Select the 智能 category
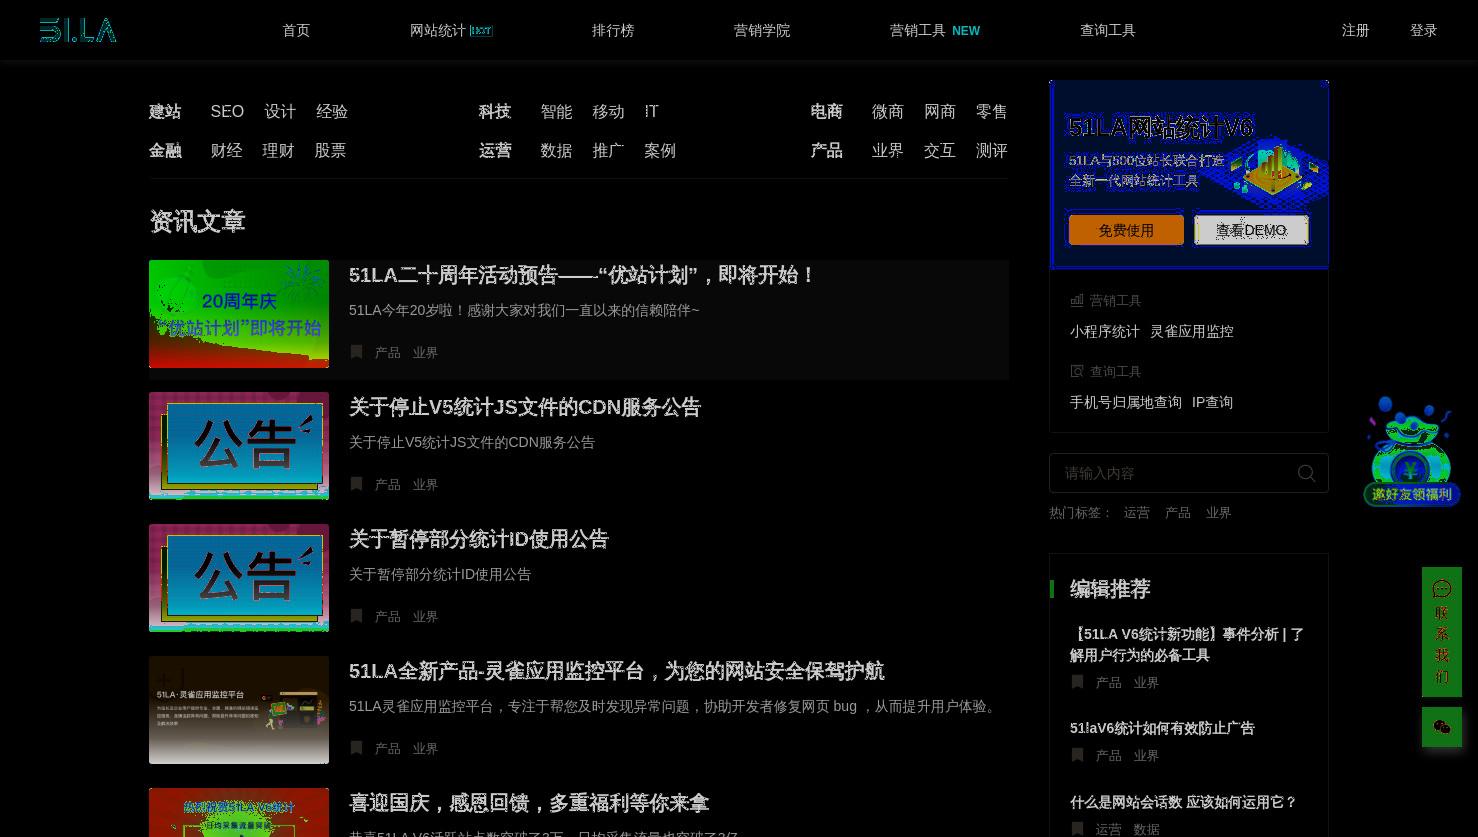 click(556, 112)
